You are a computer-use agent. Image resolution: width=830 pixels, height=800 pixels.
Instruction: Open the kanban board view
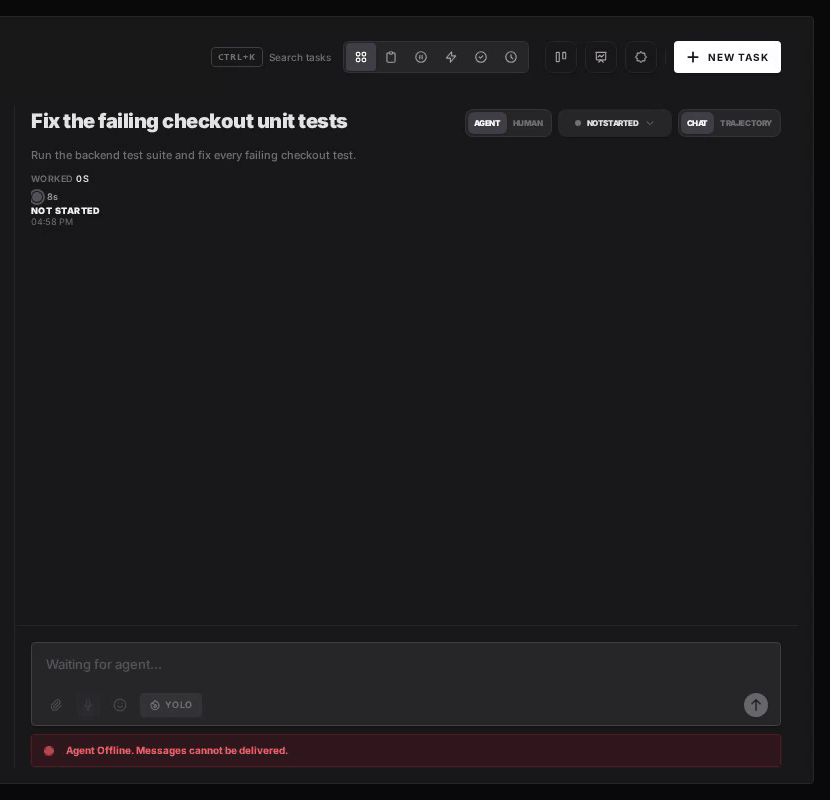[561, 57]
